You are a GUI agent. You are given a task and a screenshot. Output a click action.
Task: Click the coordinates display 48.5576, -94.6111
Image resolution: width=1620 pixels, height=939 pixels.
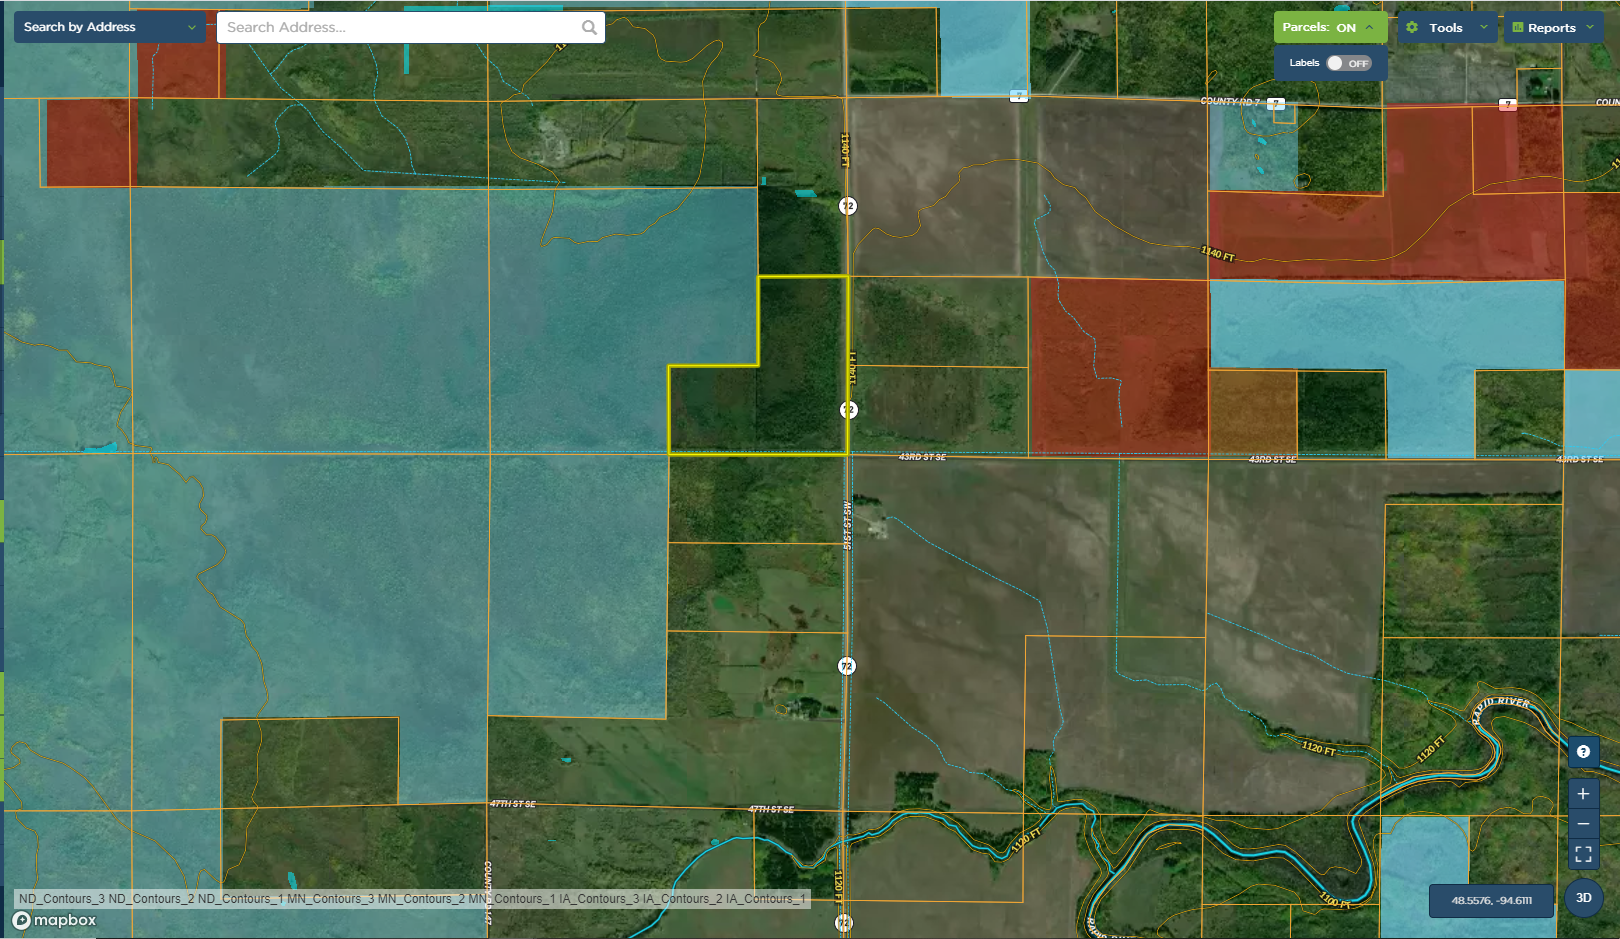pyautogui.click(x=1491, y=900)
